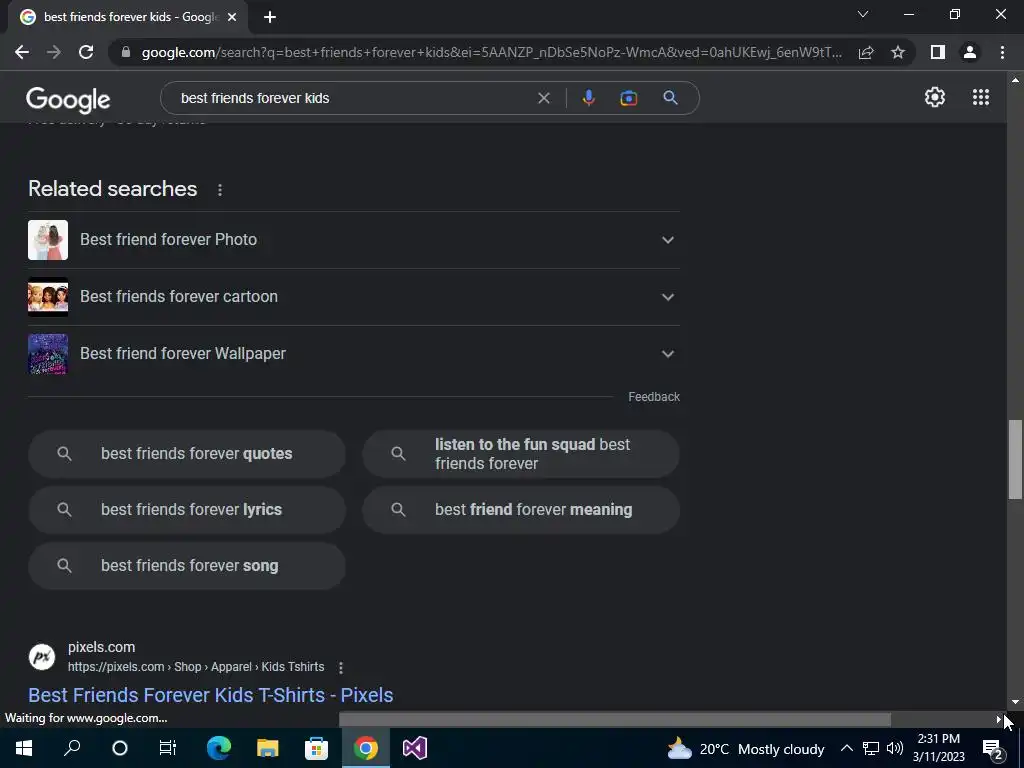Open Chrome three-dot menu

1002,52
